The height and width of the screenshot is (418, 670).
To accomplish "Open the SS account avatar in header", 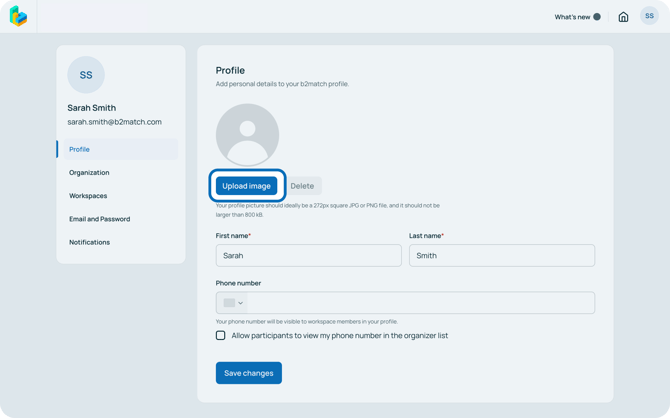I will tap(649, 16).
